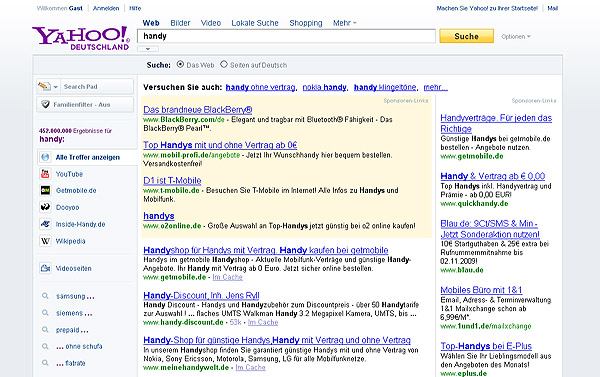Click the mehr... suggestions link

click(435, 87)
